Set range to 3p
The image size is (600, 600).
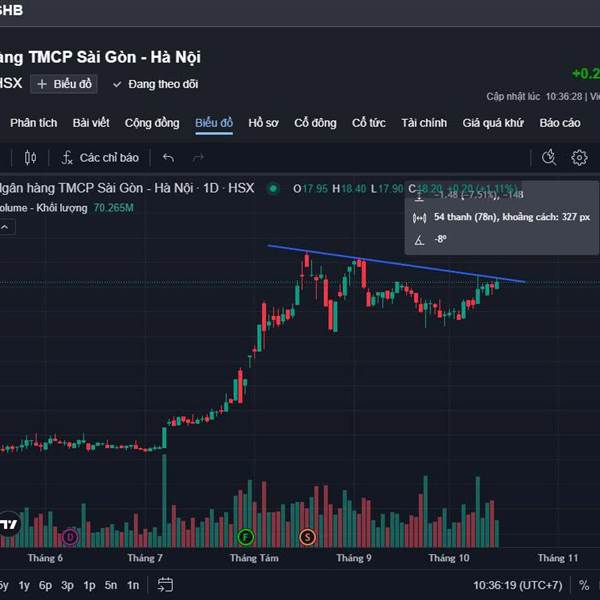click(x=67, y=585)
